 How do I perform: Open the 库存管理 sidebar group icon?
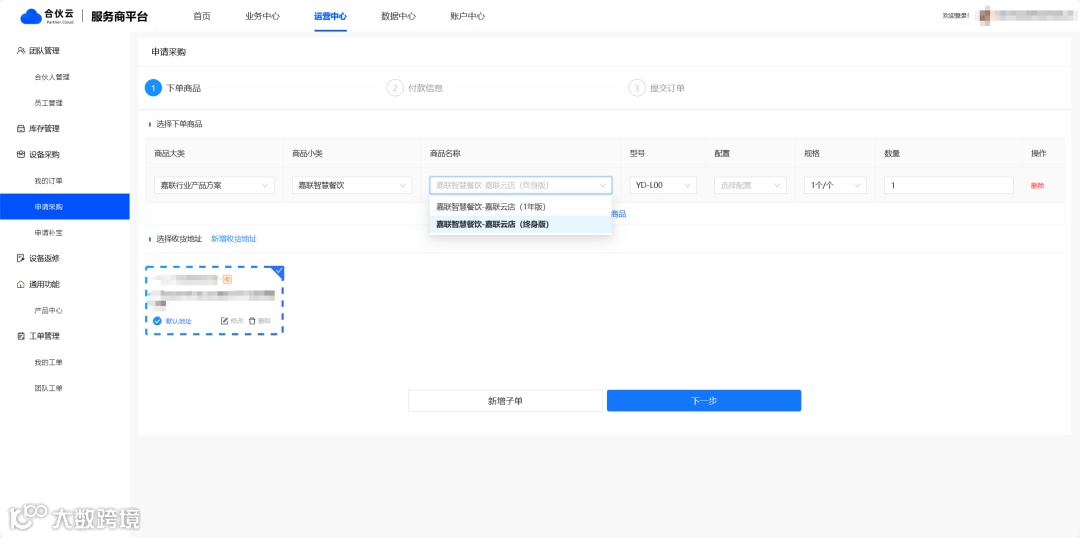[21, 129]
